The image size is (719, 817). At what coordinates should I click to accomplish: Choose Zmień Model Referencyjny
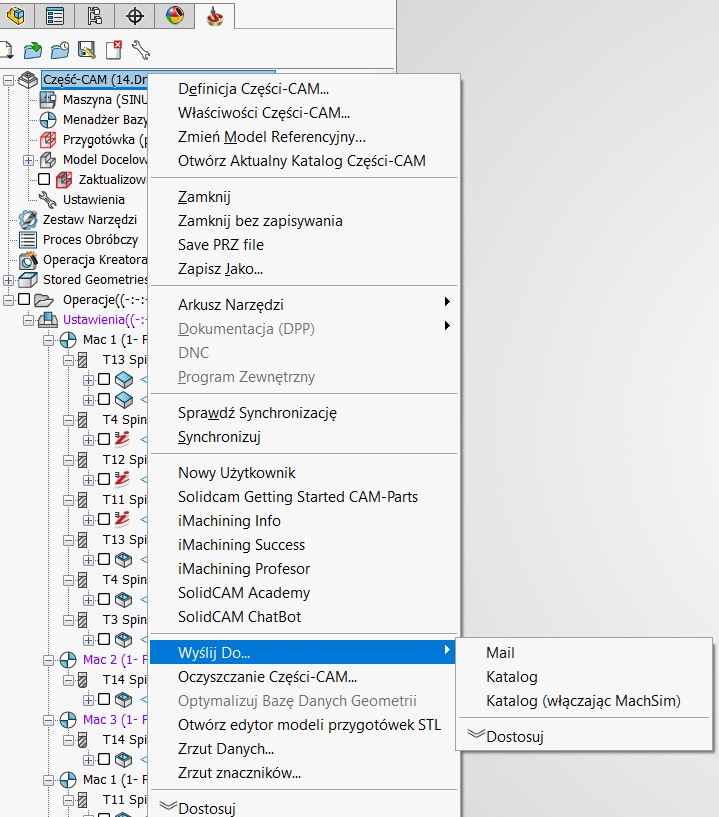coord(304,137)
